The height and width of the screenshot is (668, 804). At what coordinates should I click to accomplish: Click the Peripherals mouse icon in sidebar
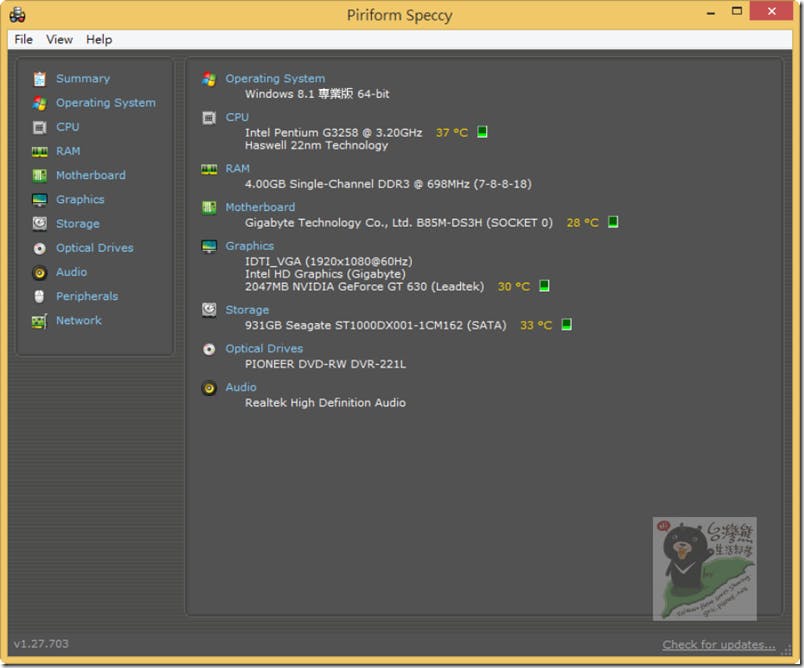click(39, 296)
